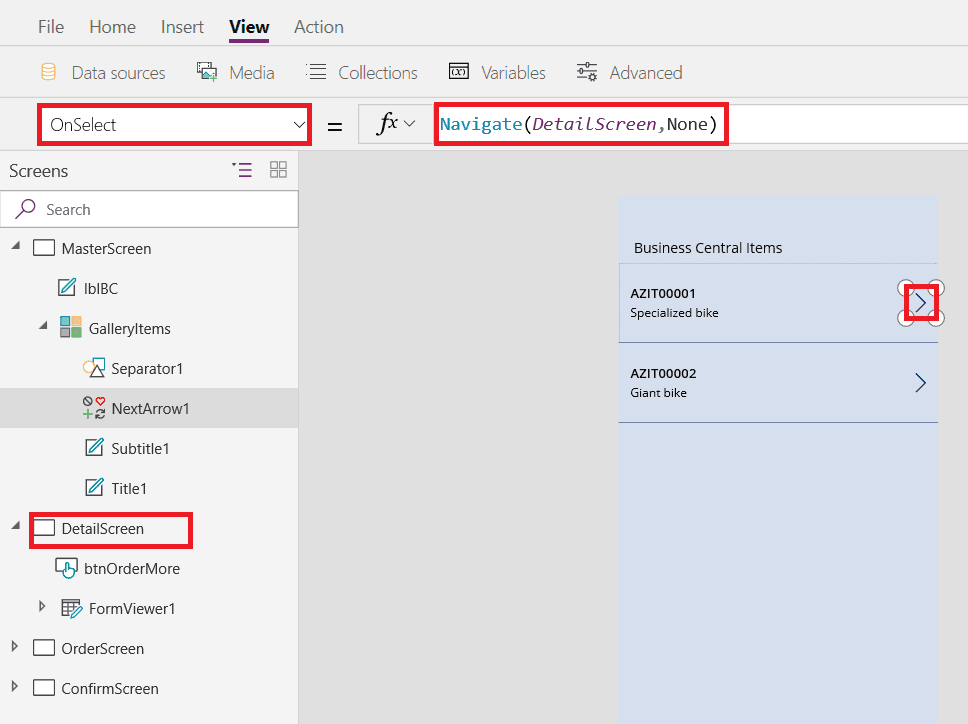Click the Business Central Items heading label

point(707,248)
